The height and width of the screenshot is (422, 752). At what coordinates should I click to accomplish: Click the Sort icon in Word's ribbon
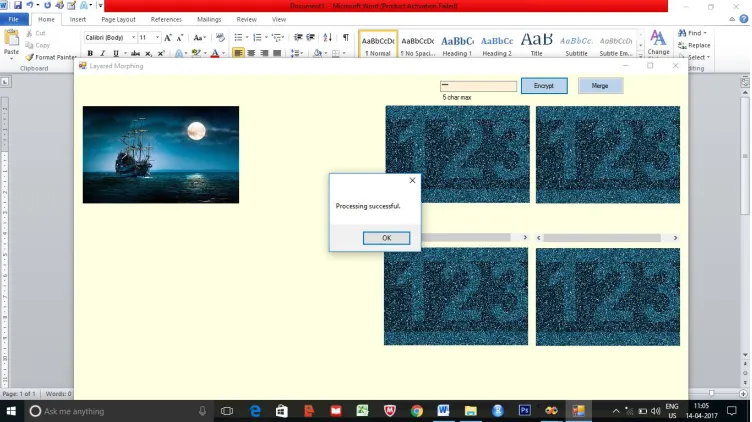[x=328, y=37]
